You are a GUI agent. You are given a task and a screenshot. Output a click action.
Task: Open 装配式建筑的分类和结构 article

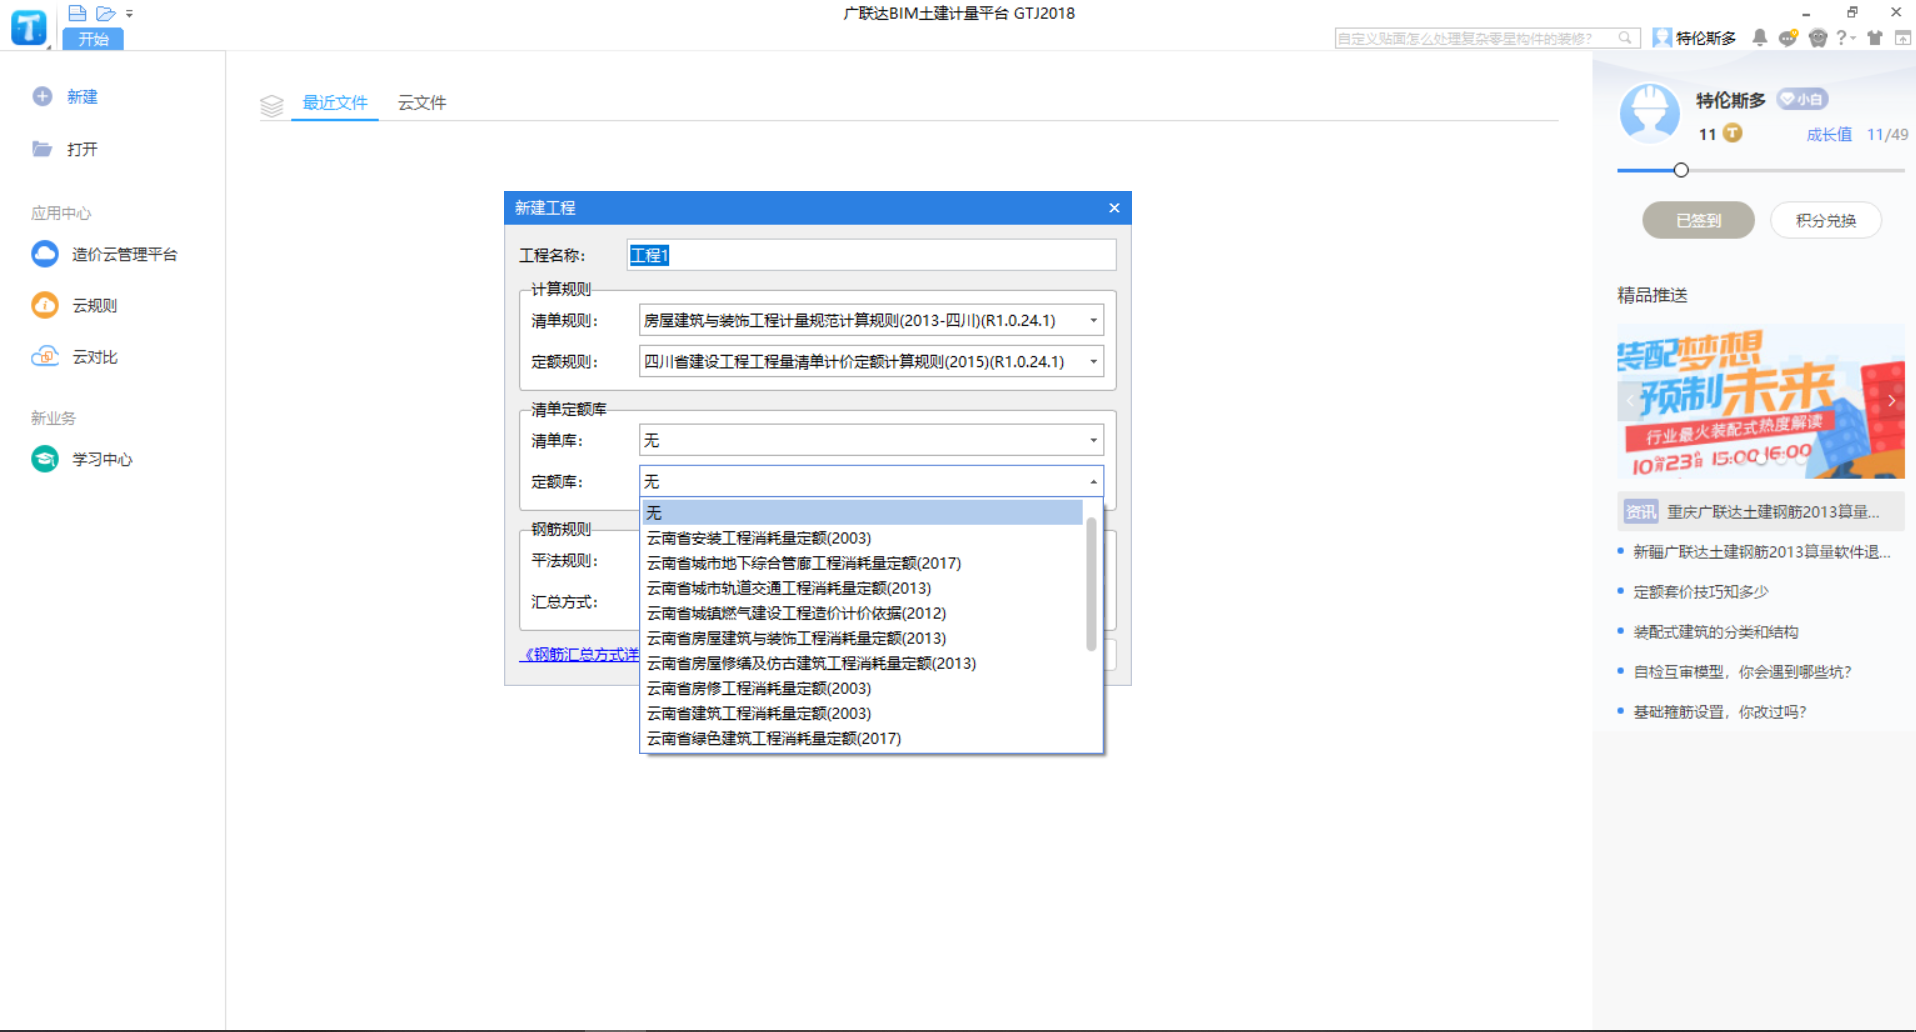pyautogui.click(x=1716, y=632)
